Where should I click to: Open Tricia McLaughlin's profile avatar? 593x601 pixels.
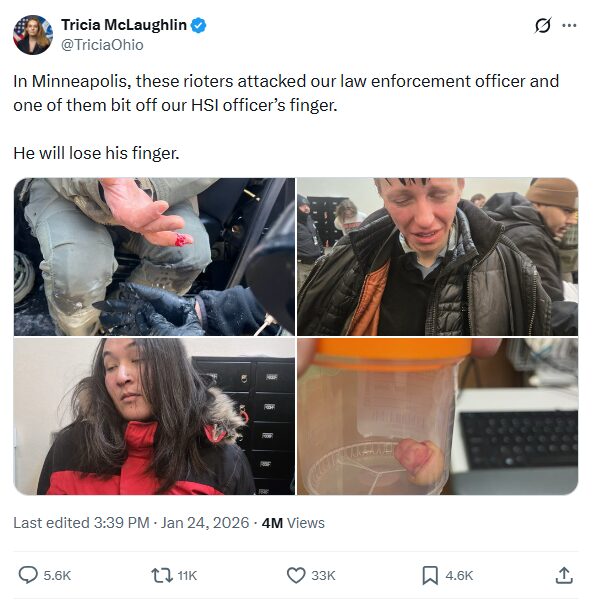point(33,35)
